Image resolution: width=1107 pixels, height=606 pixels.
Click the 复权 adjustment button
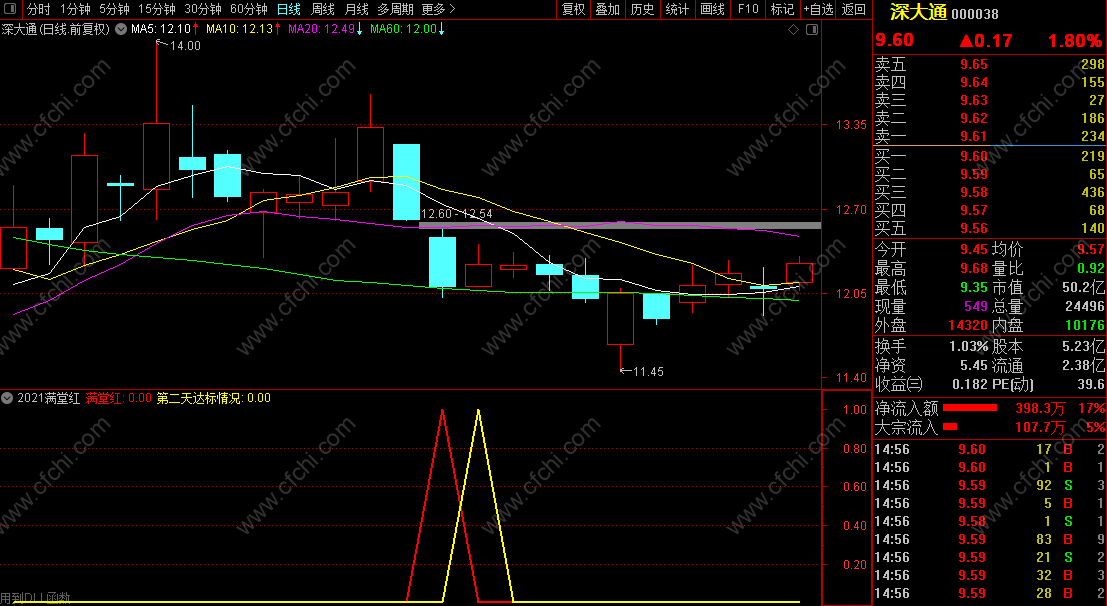tap(573, 9)
